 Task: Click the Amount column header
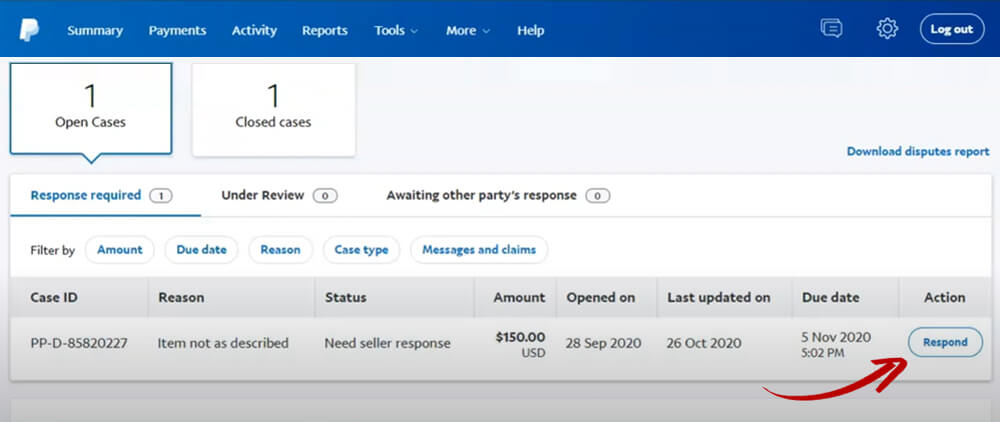(519, 298)
